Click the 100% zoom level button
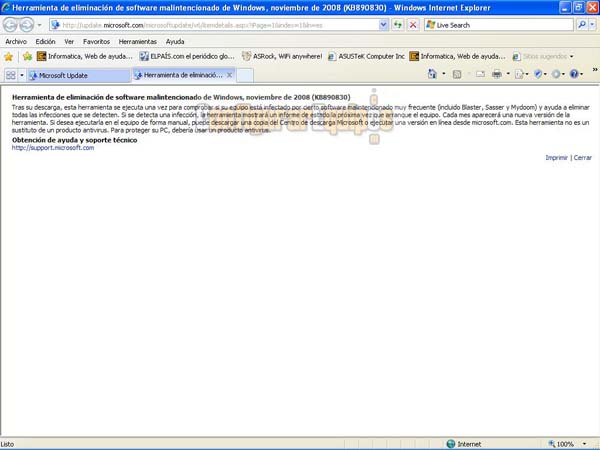The image size is (600, 450). 562,444
